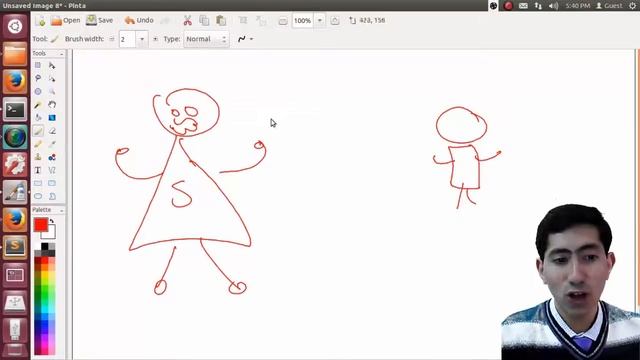Select the Color Picker eyedropper tool

pyautogui.click(x=52, y=144)
